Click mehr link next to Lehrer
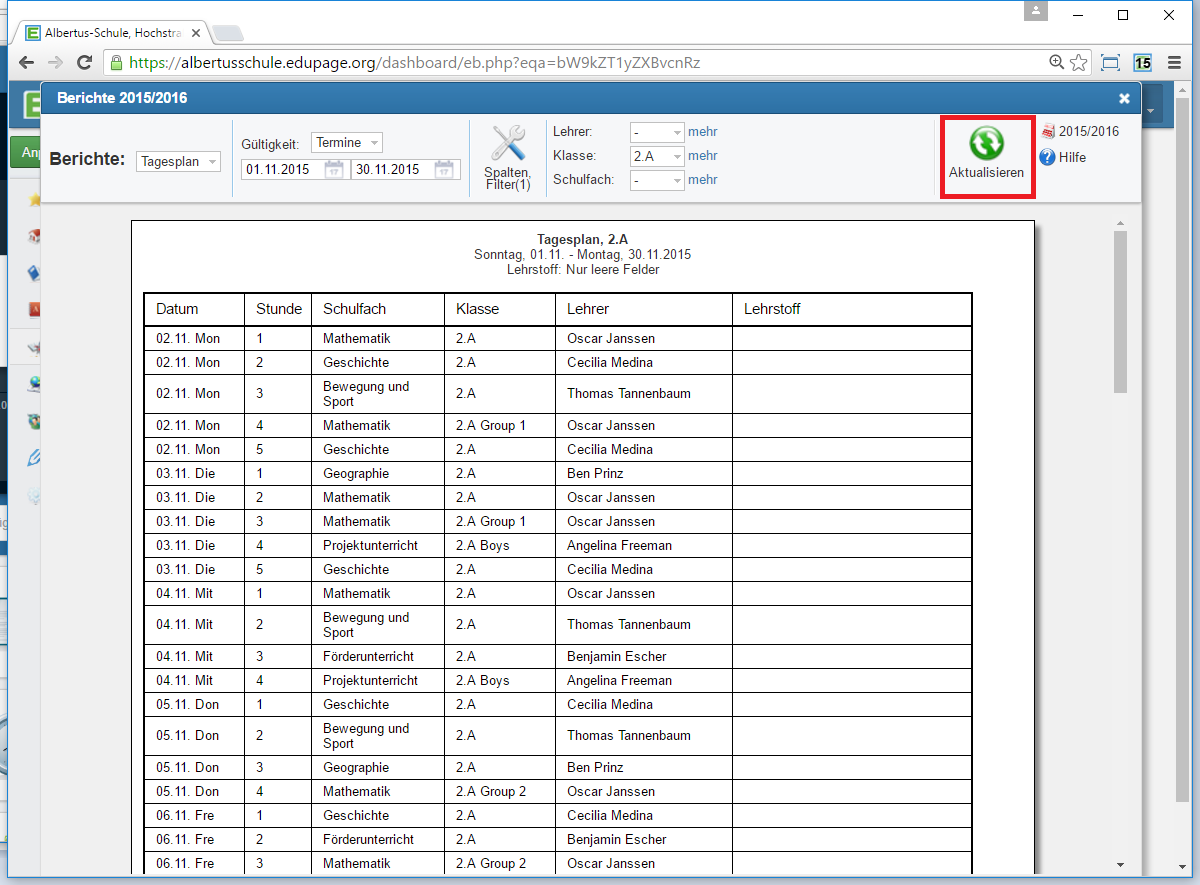 703,131
